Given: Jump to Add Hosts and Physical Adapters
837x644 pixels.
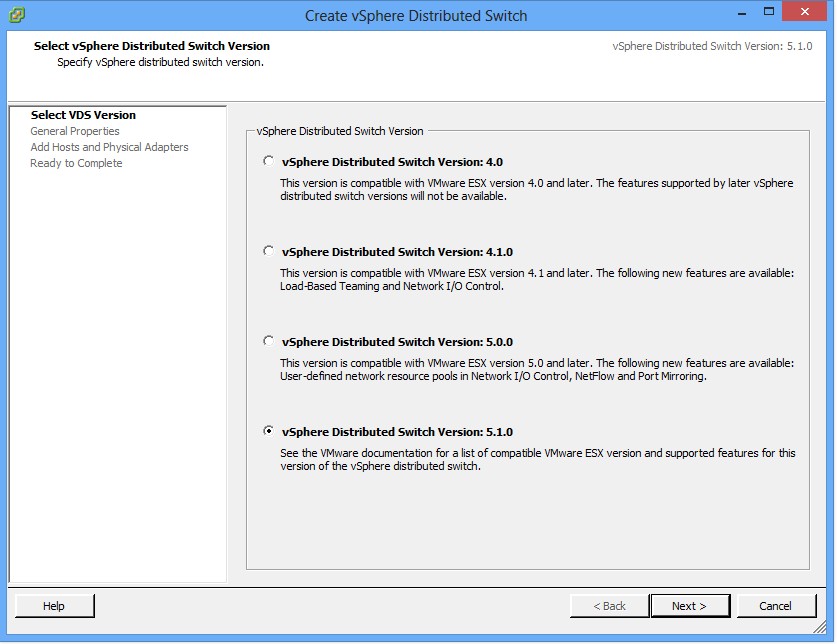Looking at the screenshot, I should coord(109,147).
